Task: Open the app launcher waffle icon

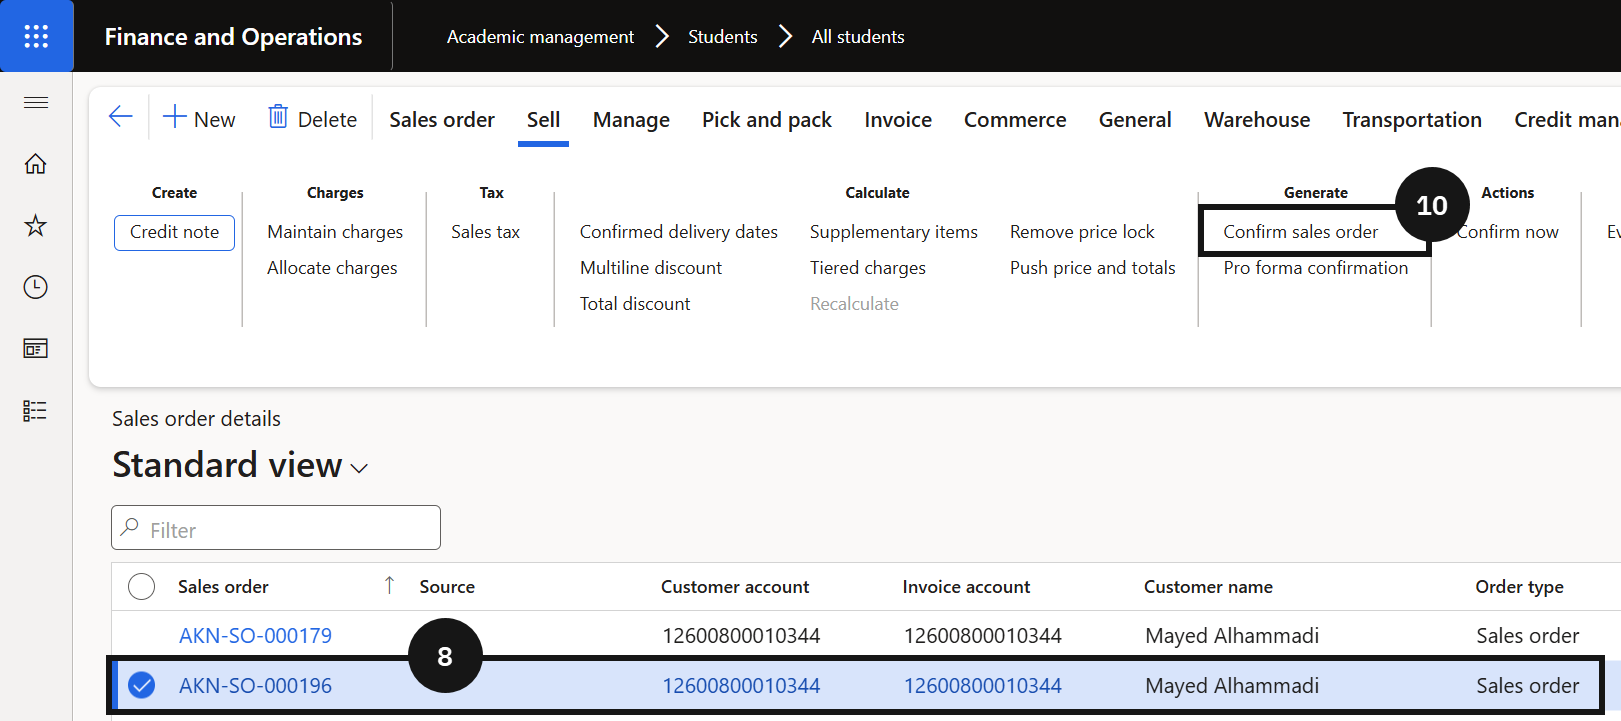Action: 36,36
